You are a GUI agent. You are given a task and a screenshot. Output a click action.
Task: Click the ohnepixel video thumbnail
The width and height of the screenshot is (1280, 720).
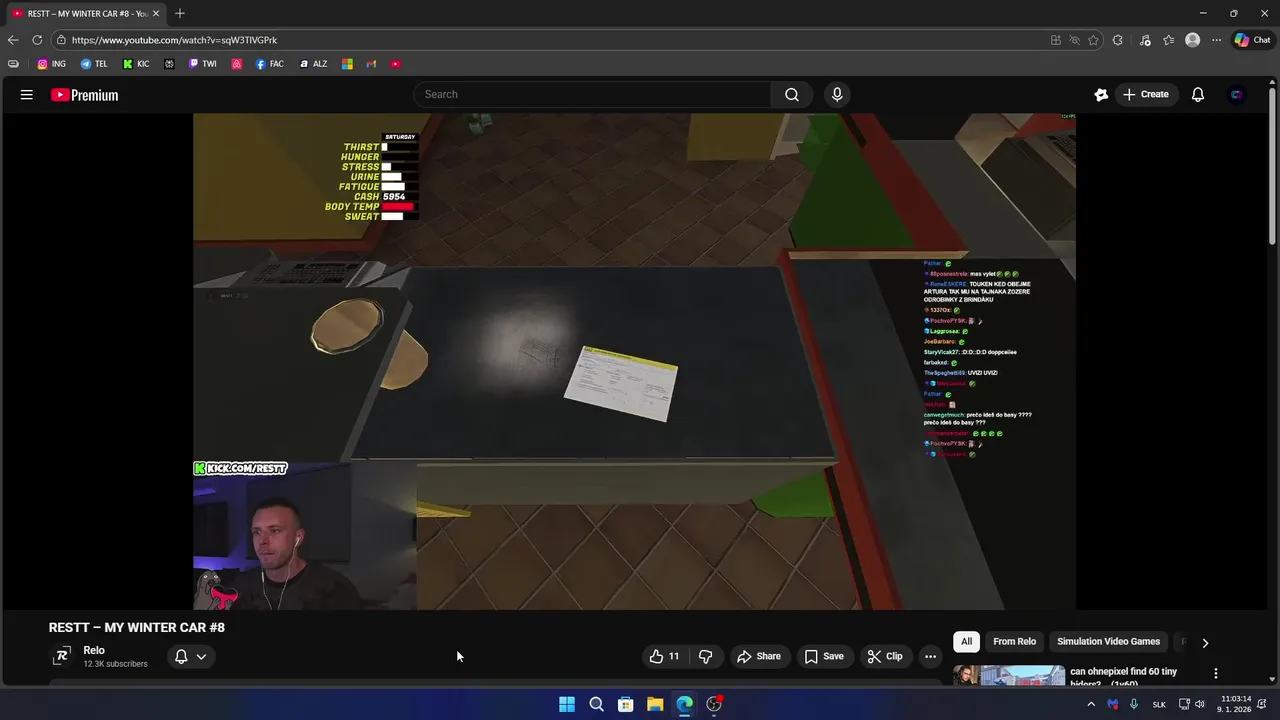pos(1009,676)
